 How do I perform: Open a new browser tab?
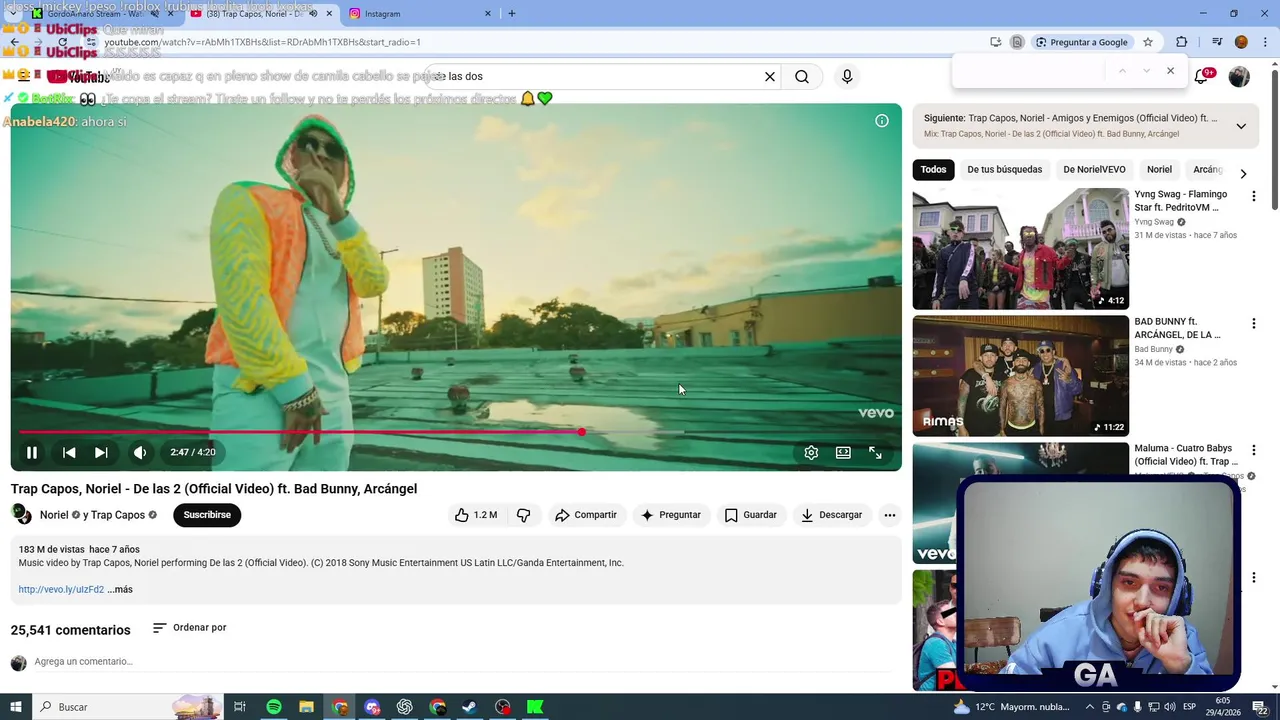point(512,14)
